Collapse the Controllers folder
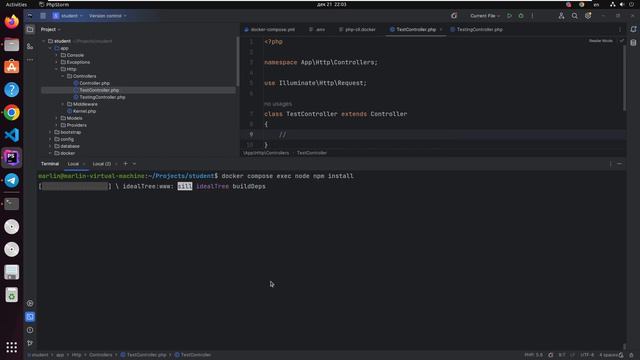The image size is (640, 360). pos(63,76)
